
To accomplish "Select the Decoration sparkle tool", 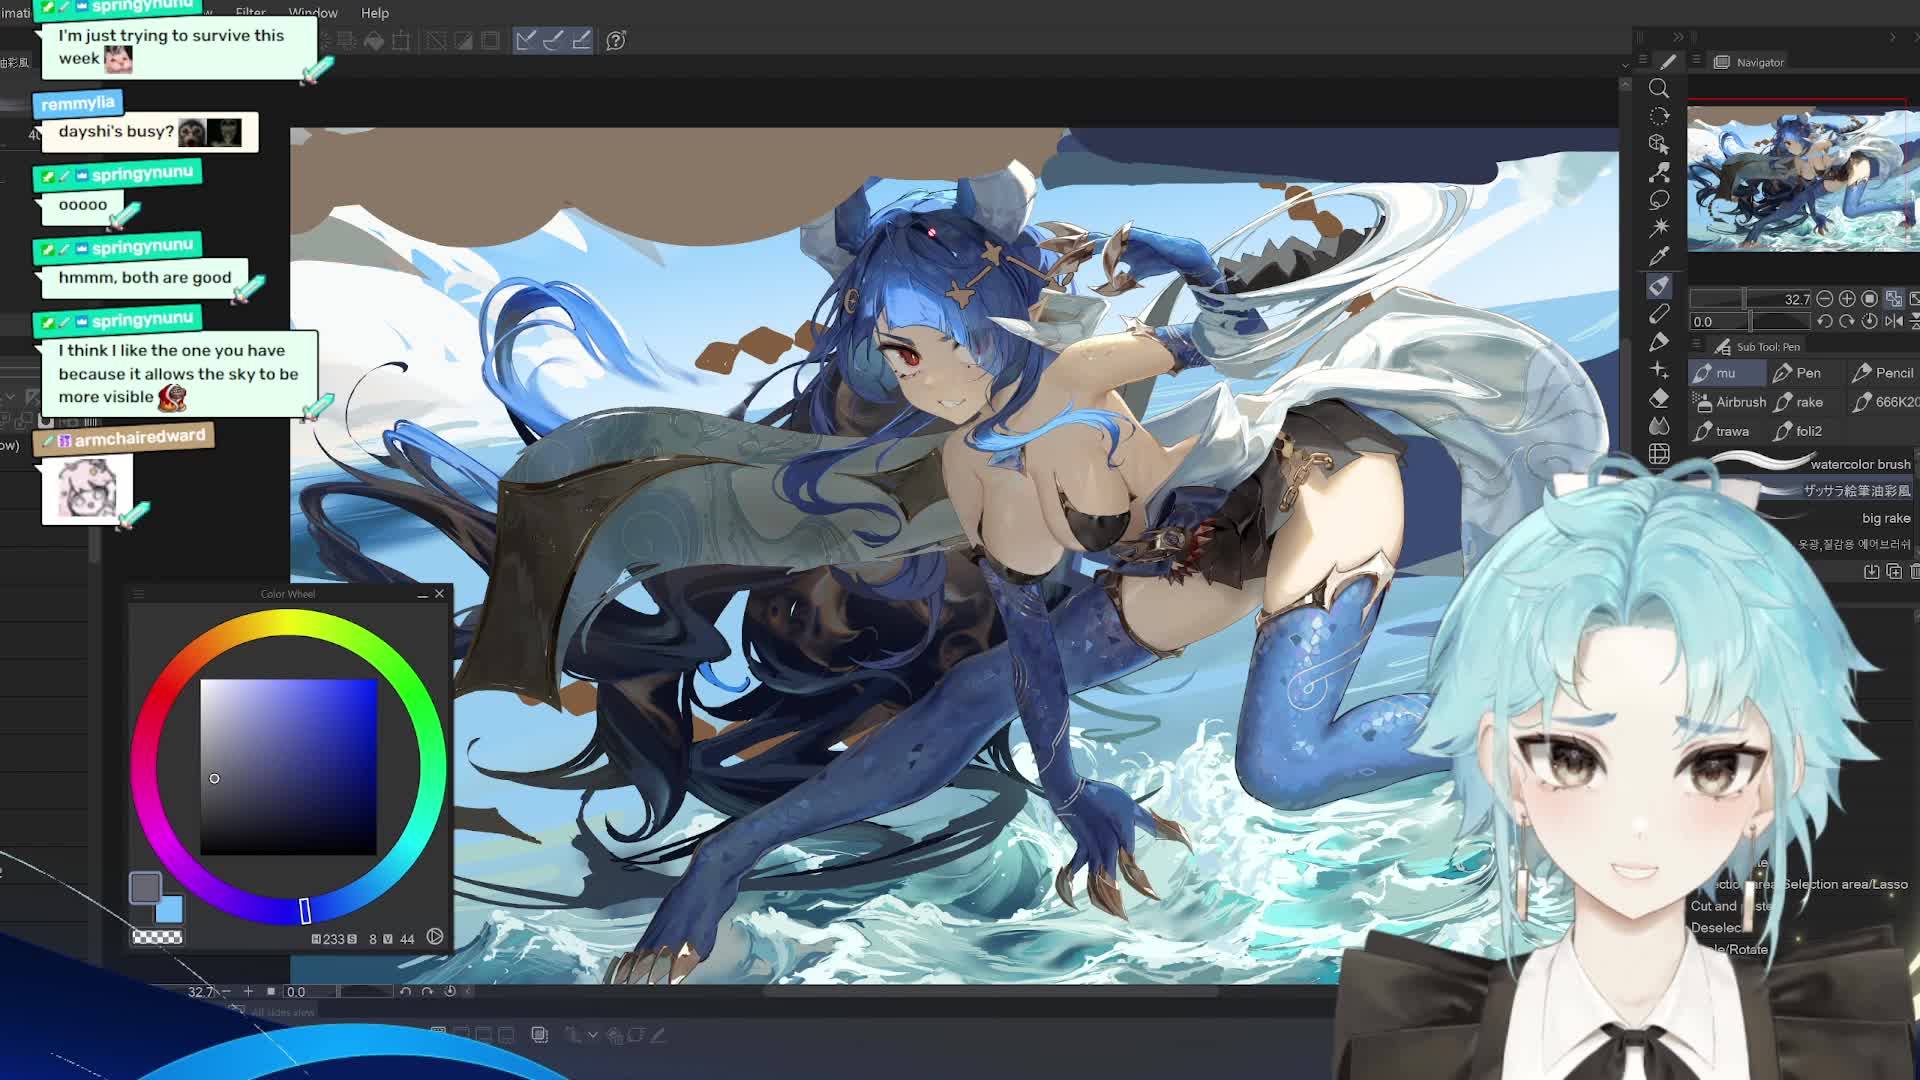I will coord(1659,370).
